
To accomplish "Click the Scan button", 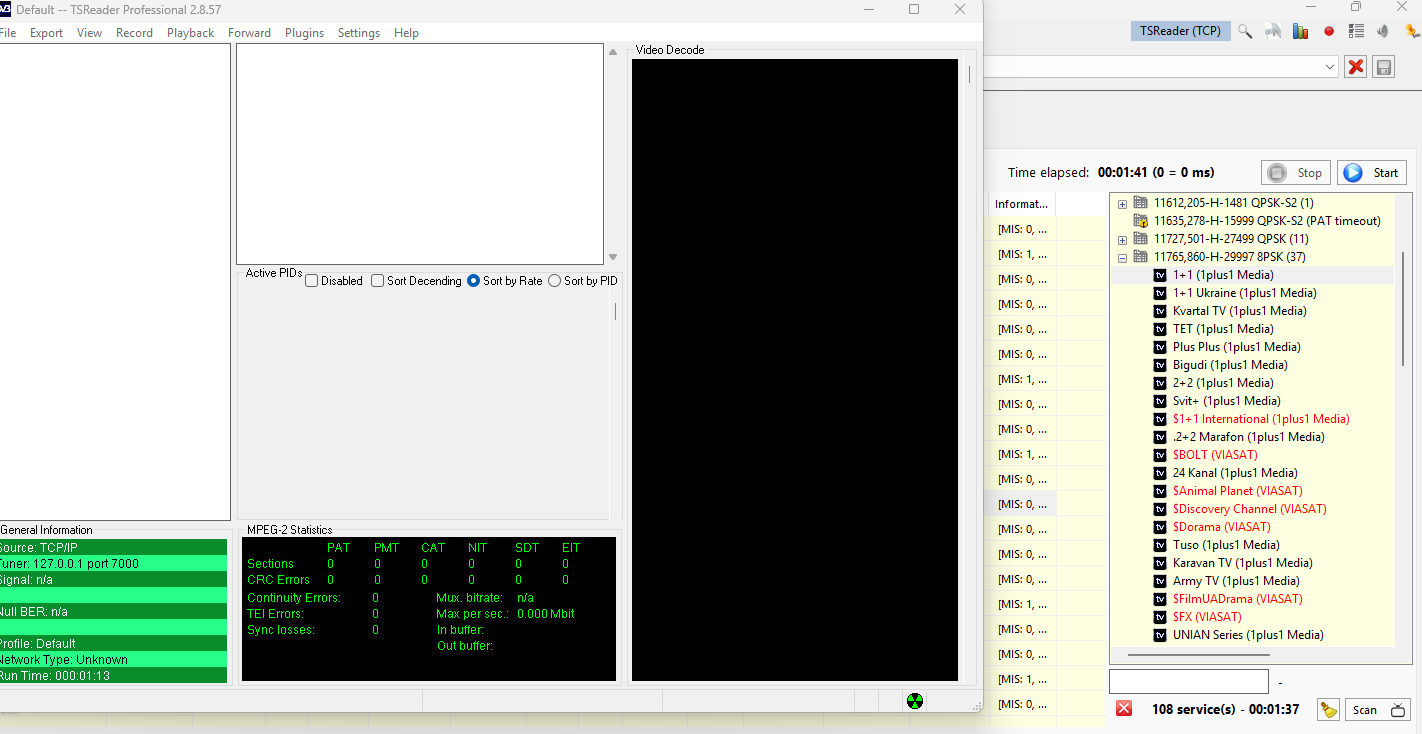I will (x=1376, y=709).
